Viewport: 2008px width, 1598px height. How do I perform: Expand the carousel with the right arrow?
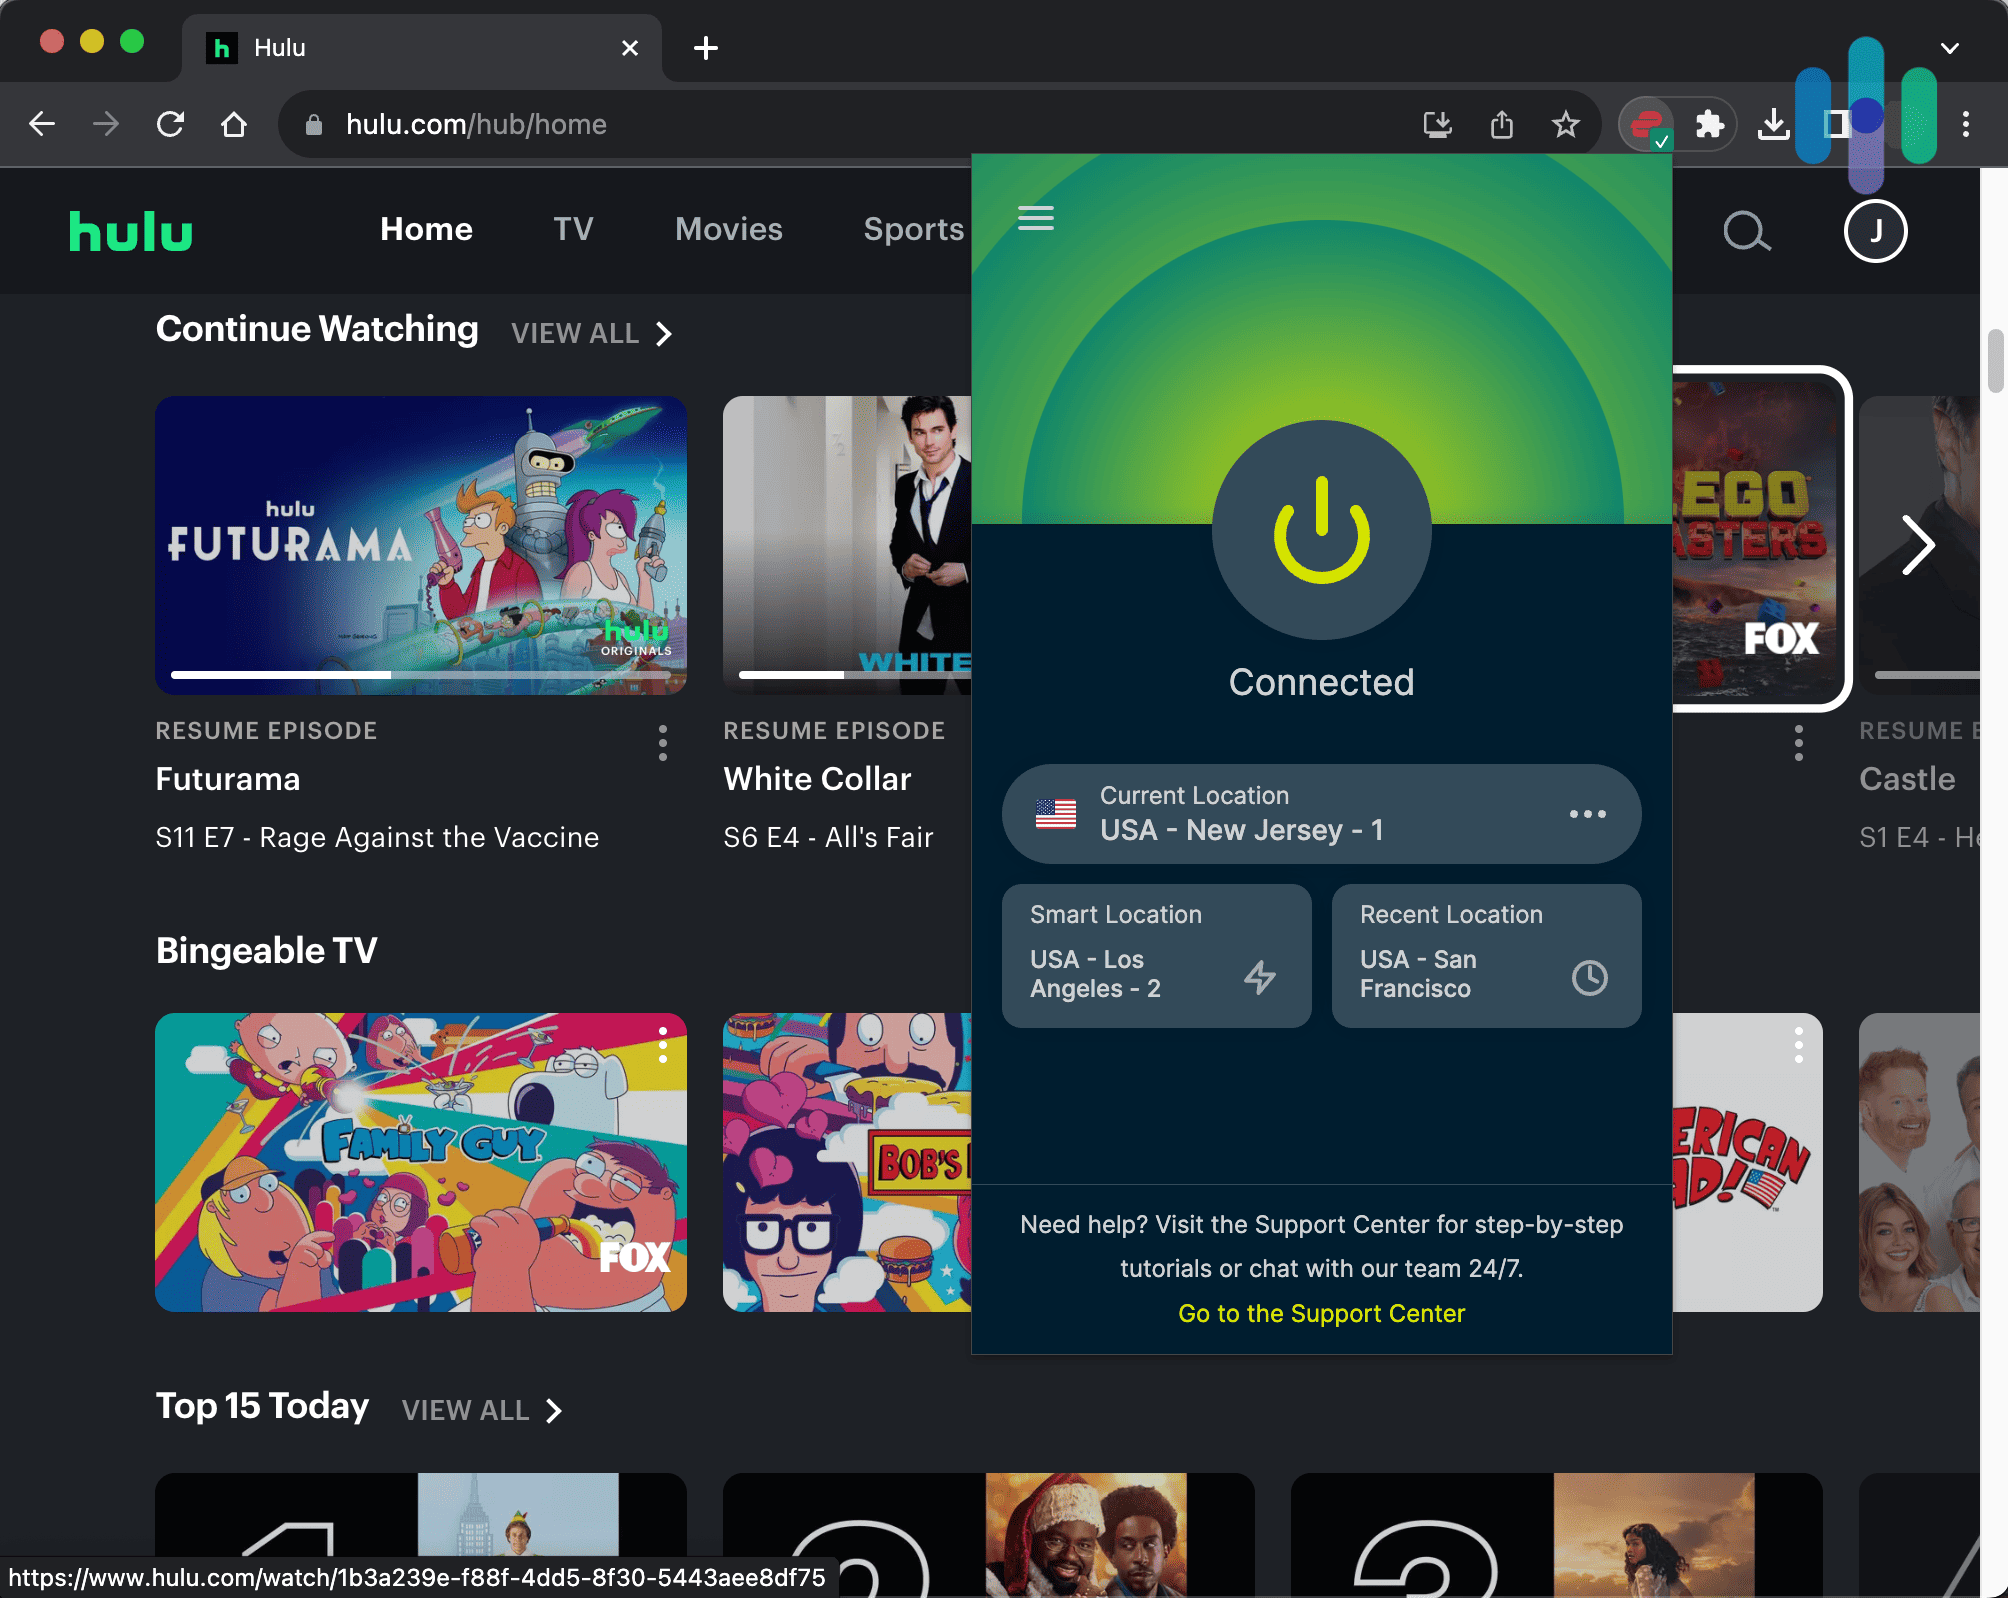1919,546
